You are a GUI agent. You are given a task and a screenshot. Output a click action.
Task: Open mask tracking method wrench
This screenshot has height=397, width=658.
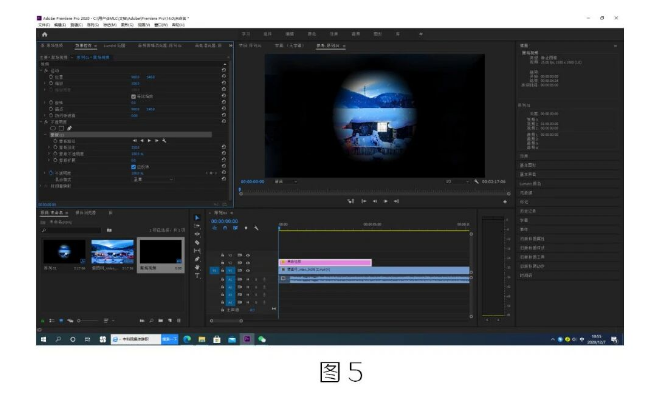[x=164, y=141]
